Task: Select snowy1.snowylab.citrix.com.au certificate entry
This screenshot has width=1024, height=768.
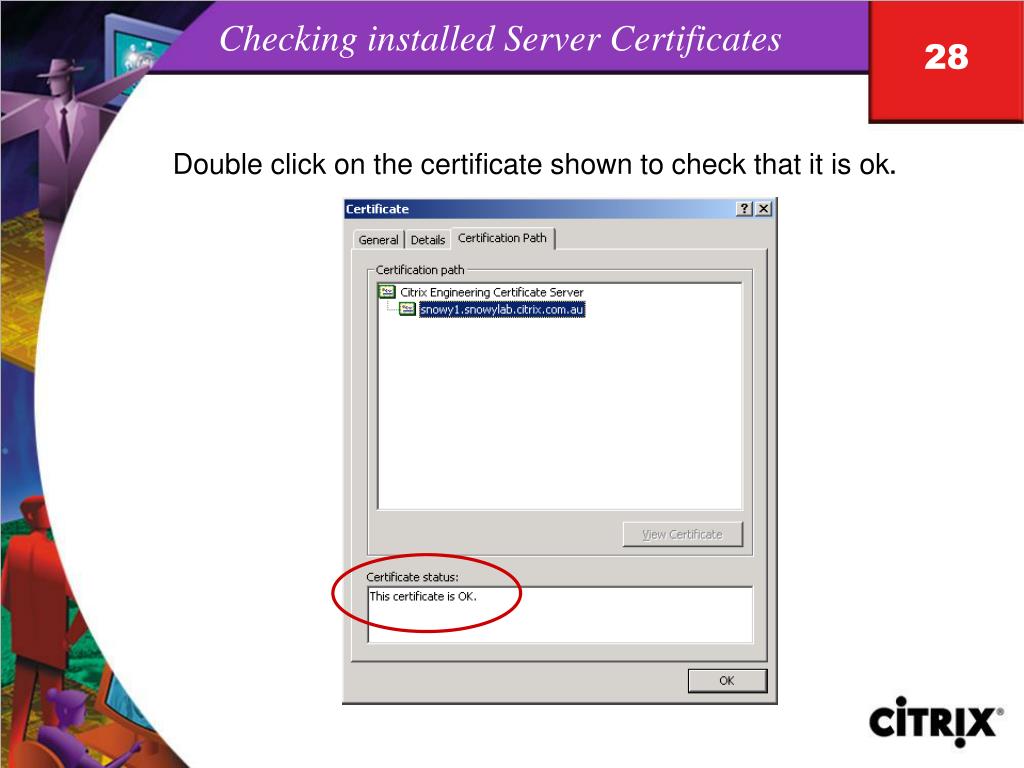Action: pos(502,309)
